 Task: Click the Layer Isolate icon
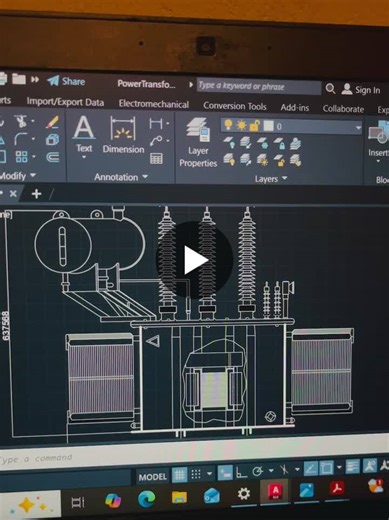(x=245, y=143)
